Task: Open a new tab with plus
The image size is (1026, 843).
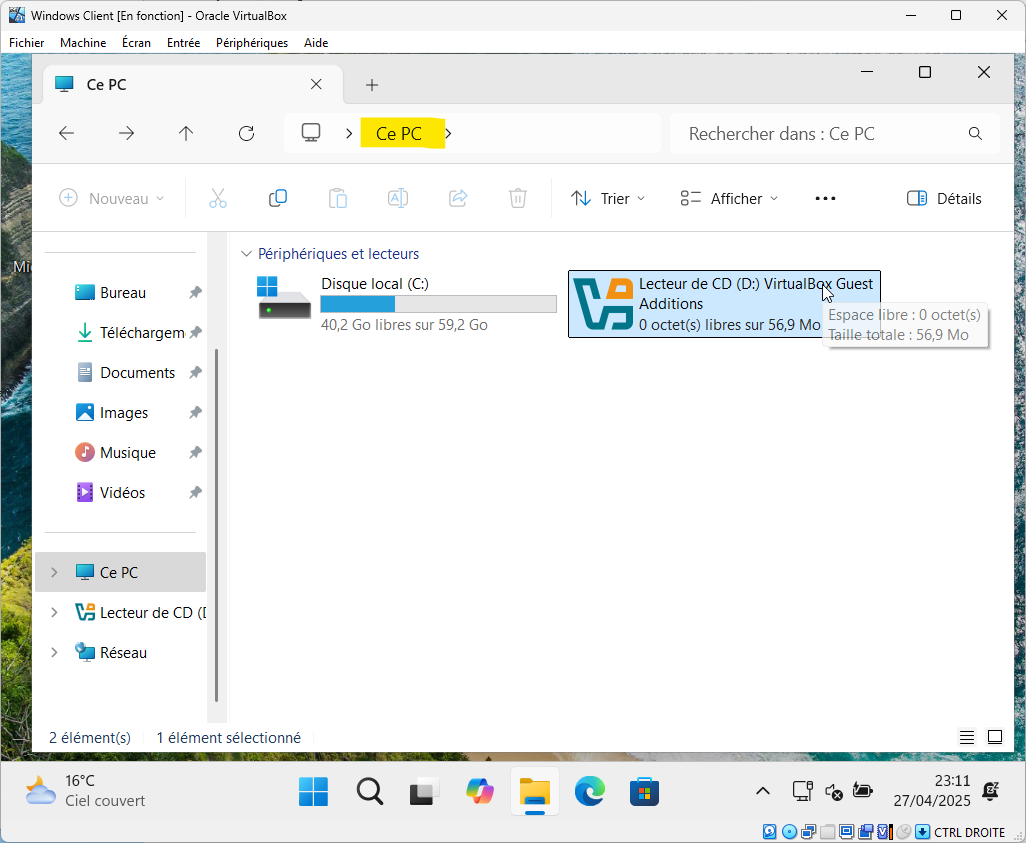Action: (x=372, y=84)
